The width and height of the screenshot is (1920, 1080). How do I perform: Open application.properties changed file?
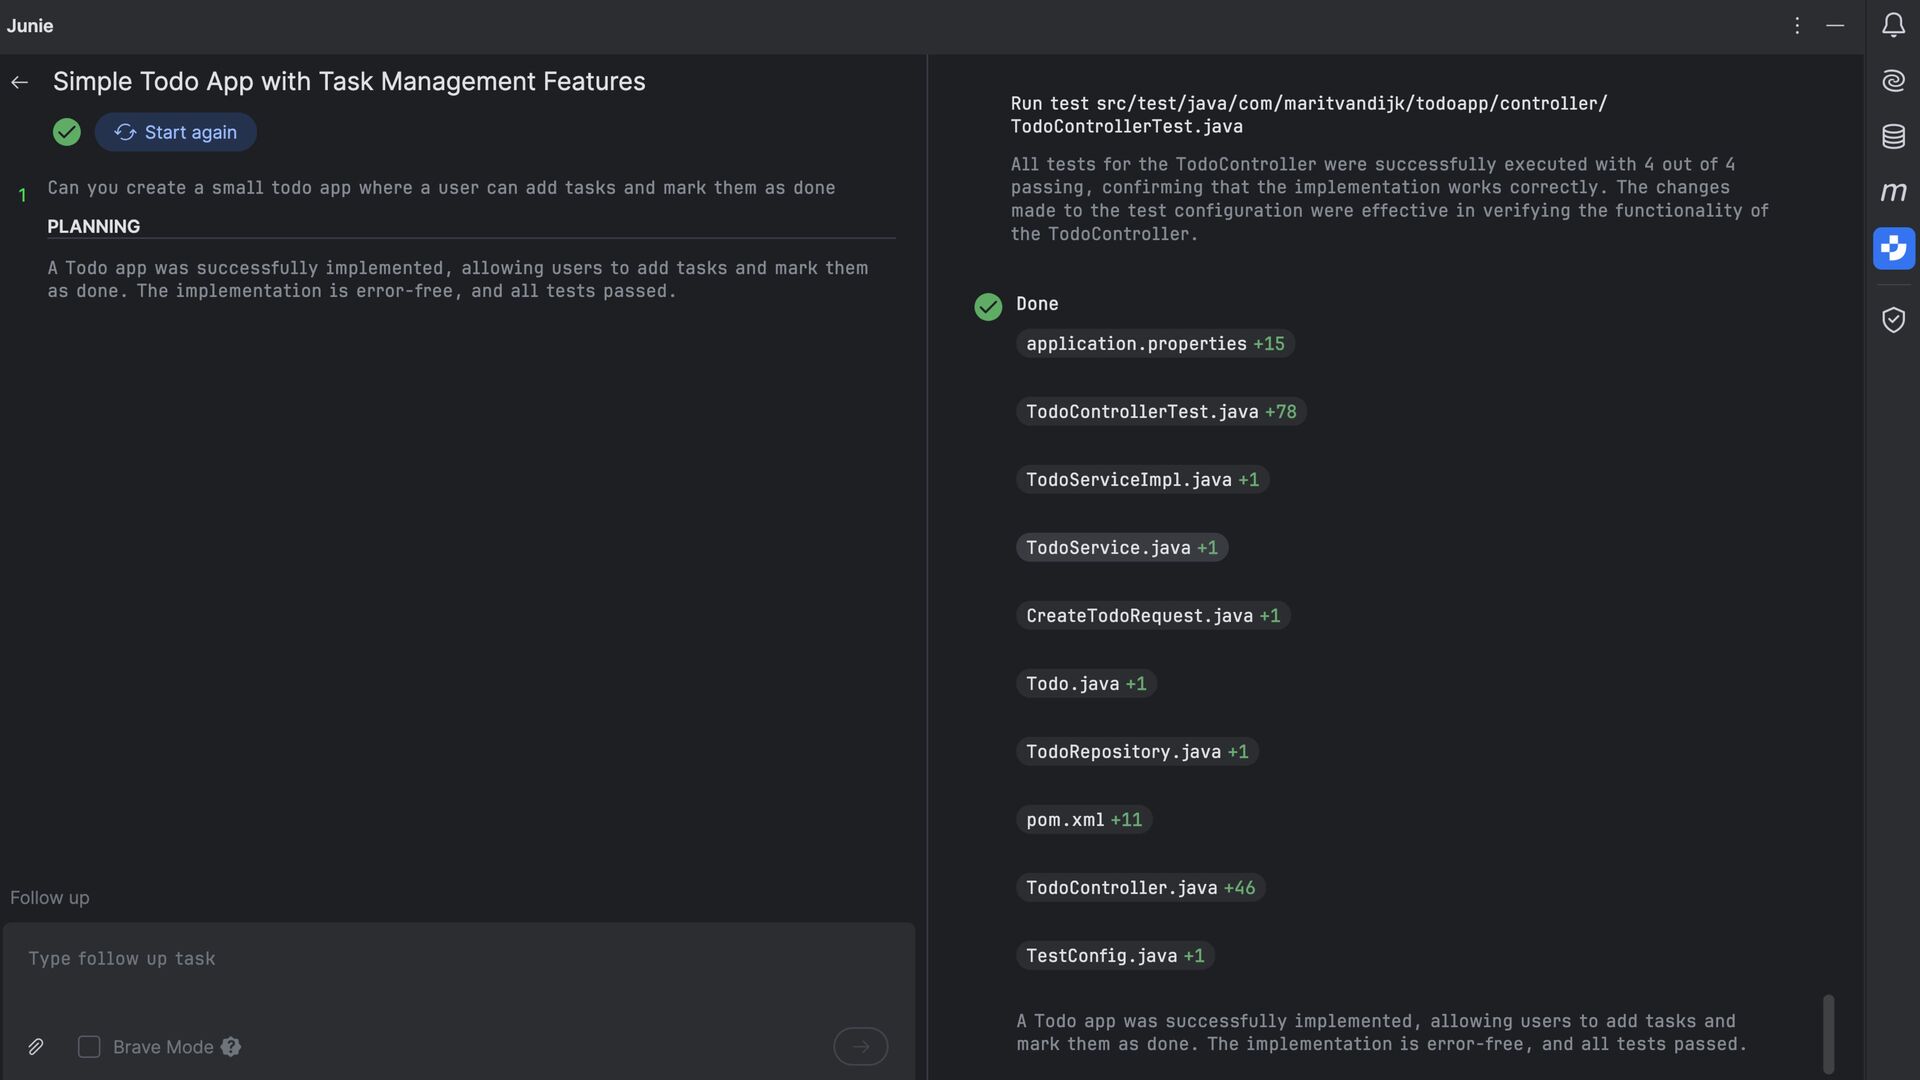coord(1136,344)
